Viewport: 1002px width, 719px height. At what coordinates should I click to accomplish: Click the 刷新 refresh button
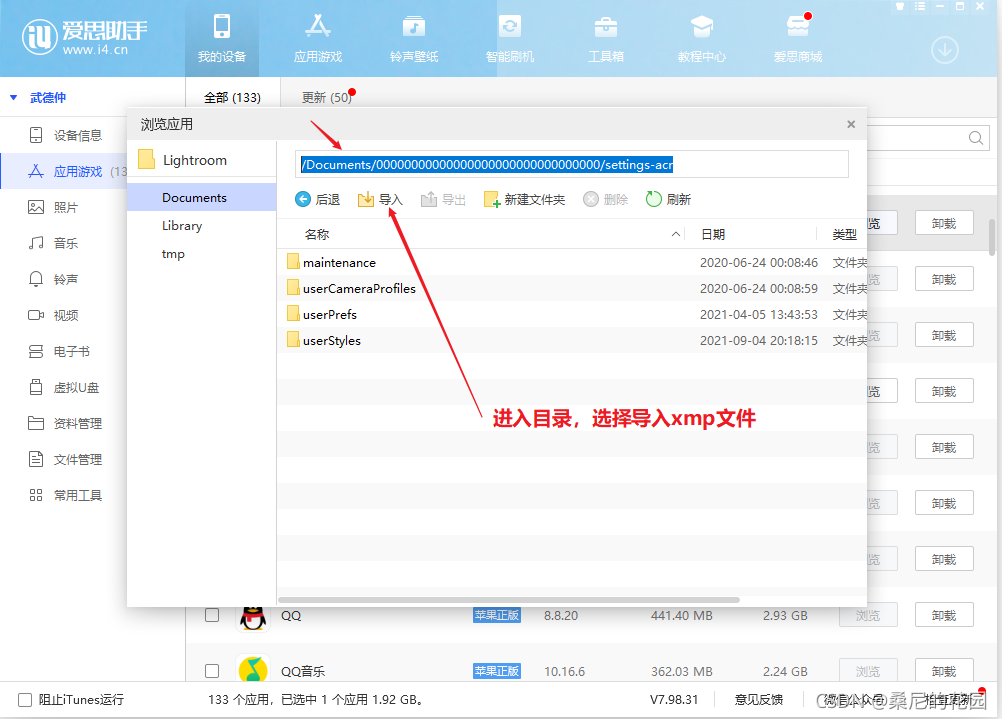(668, 199)
